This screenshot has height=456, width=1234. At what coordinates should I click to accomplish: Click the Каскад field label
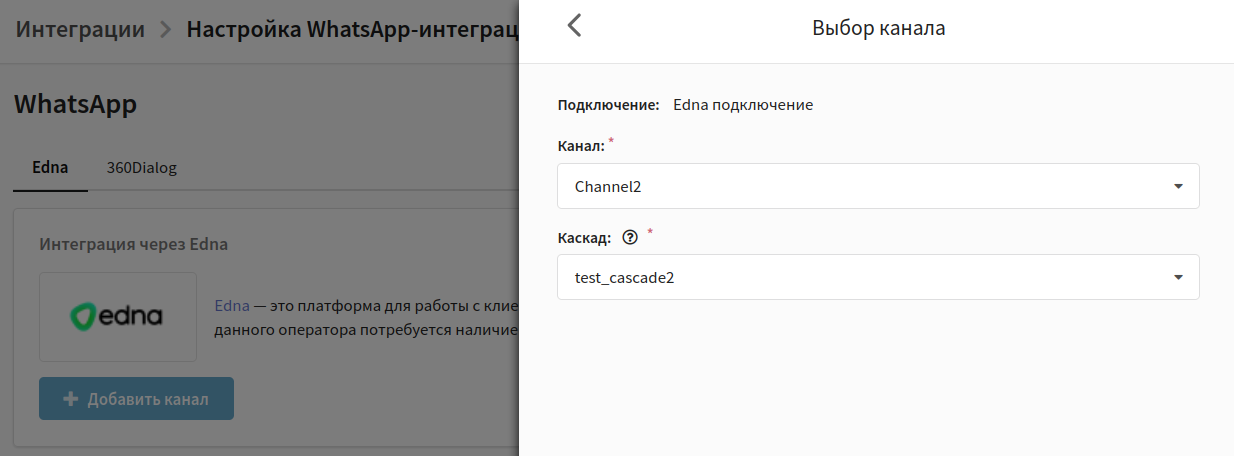click(x=584, y=238)
